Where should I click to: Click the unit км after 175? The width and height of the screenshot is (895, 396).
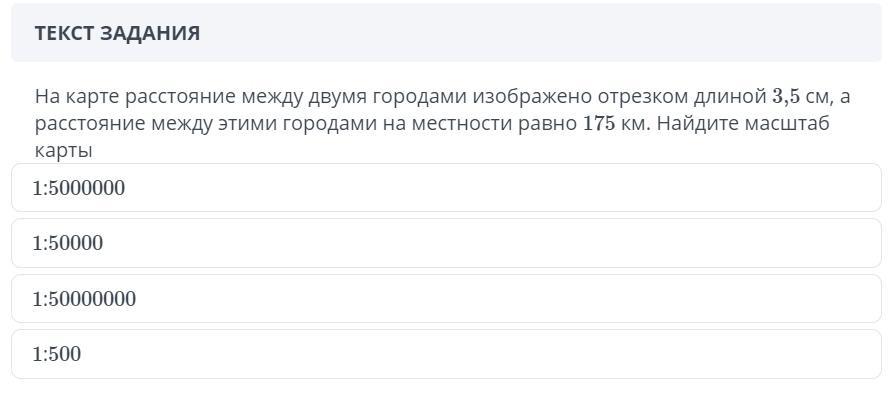tap(635, 124)
